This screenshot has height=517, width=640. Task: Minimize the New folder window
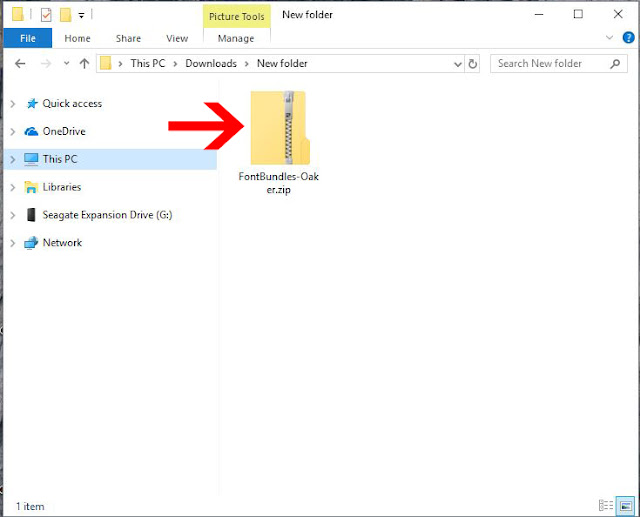pos(539,14)
